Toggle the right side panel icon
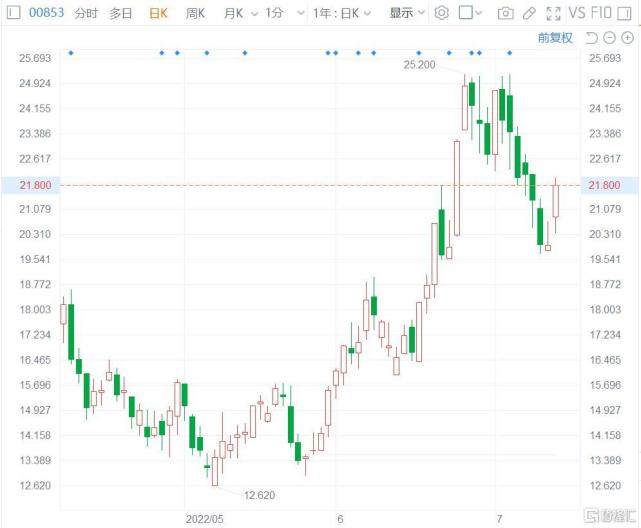The height and width of the screenshot is (528, 641). coord(624,13)
